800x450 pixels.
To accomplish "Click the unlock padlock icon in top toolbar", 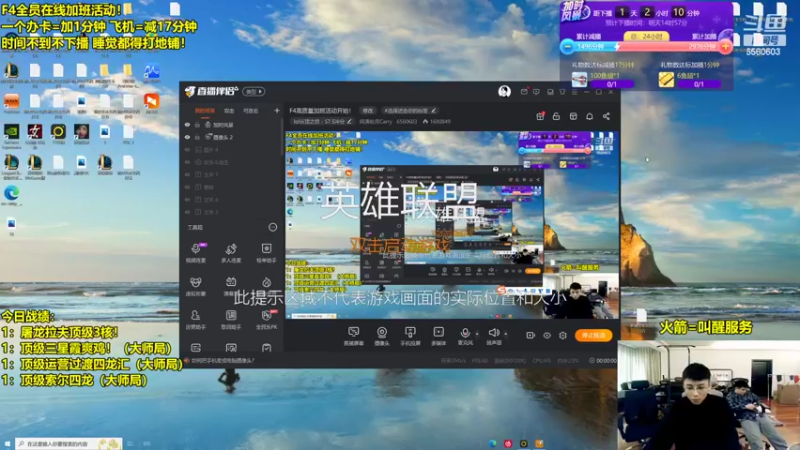I will tap(556, 116).
